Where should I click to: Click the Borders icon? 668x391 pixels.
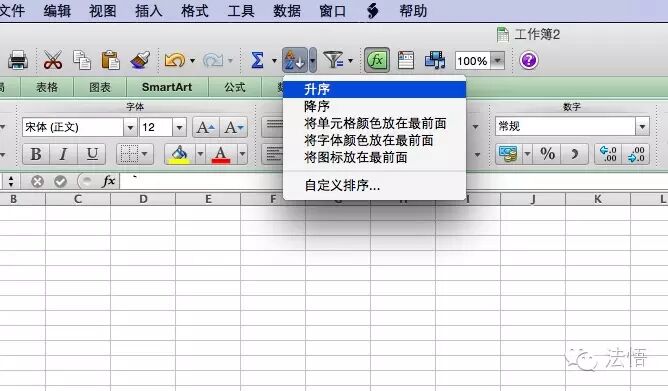click(129, 154)
